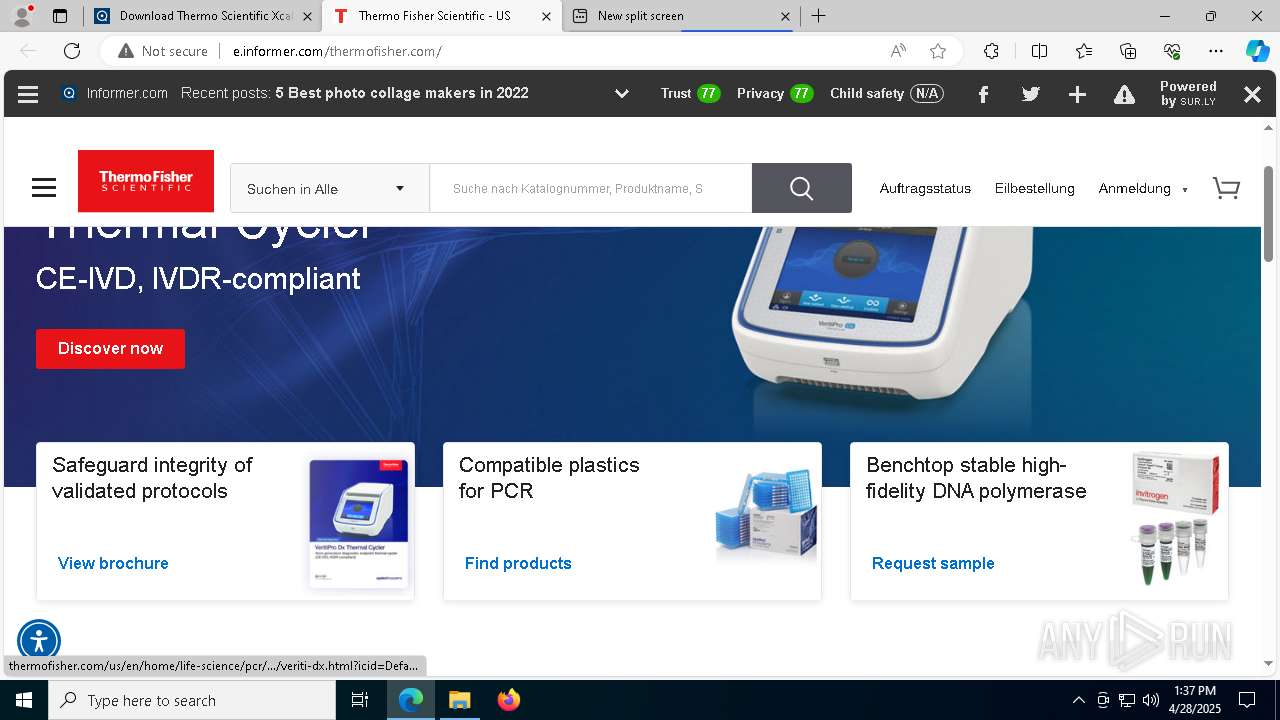The width and height of the screenshot is (1280, 720).
Task: Click the Invitrogen polymerase product image
Action: tap(1175, 518)
